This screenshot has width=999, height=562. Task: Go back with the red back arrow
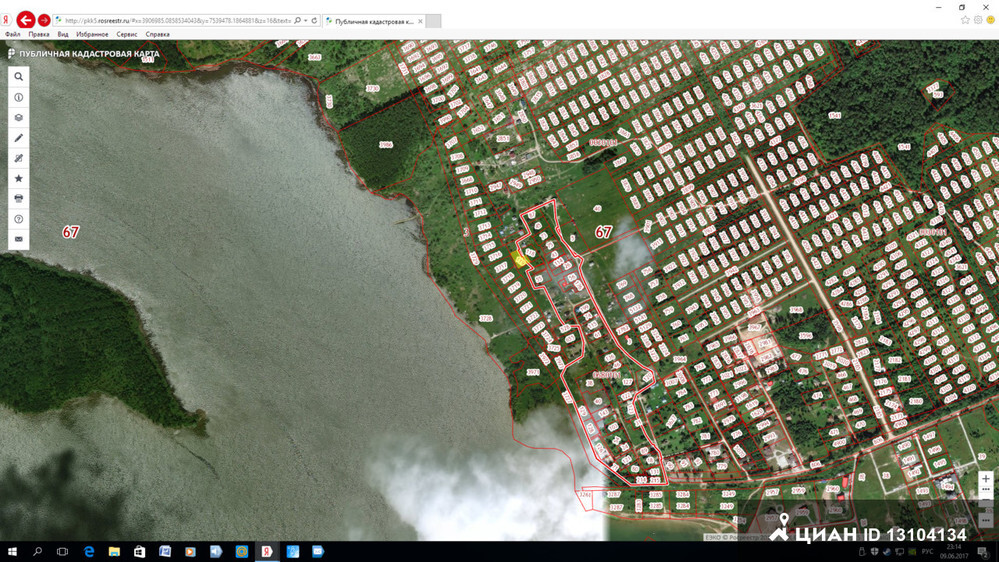coord(25,20)
